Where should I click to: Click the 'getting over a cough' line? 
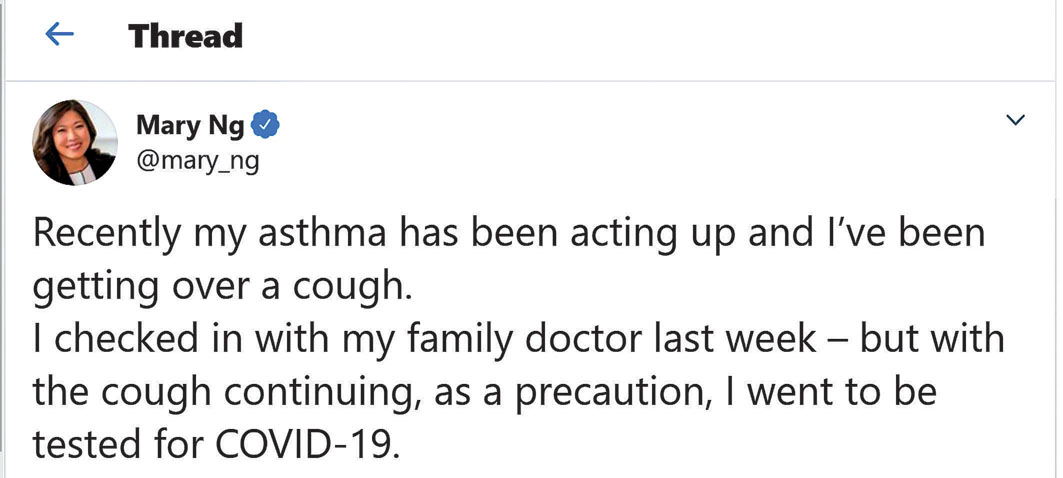tap(221, 288)
